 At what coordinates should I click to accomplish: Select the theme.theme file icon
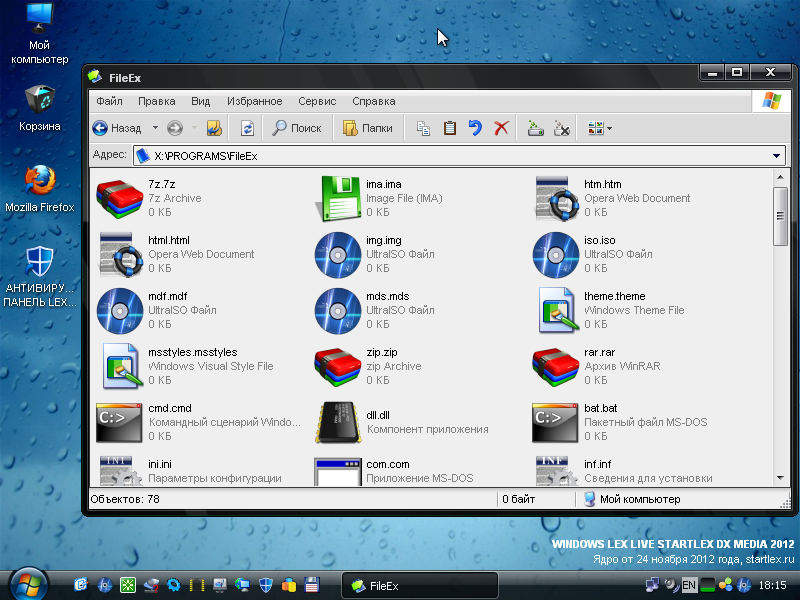click(x=556, y=310)
